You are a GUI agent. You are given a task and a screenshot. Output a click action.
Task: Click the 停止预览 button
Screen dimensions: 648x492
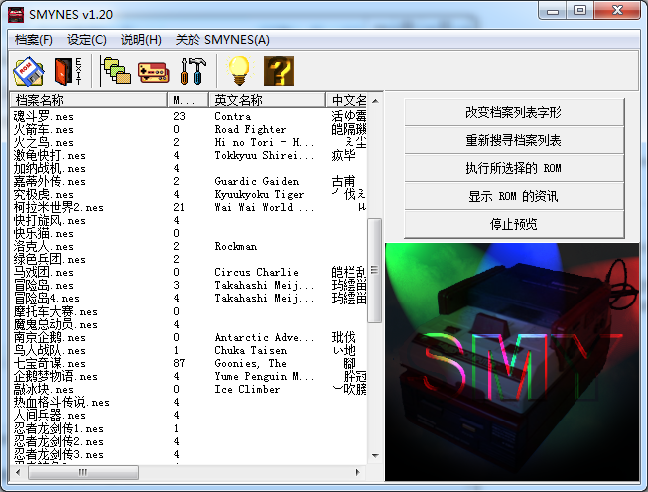coord(514,224)
